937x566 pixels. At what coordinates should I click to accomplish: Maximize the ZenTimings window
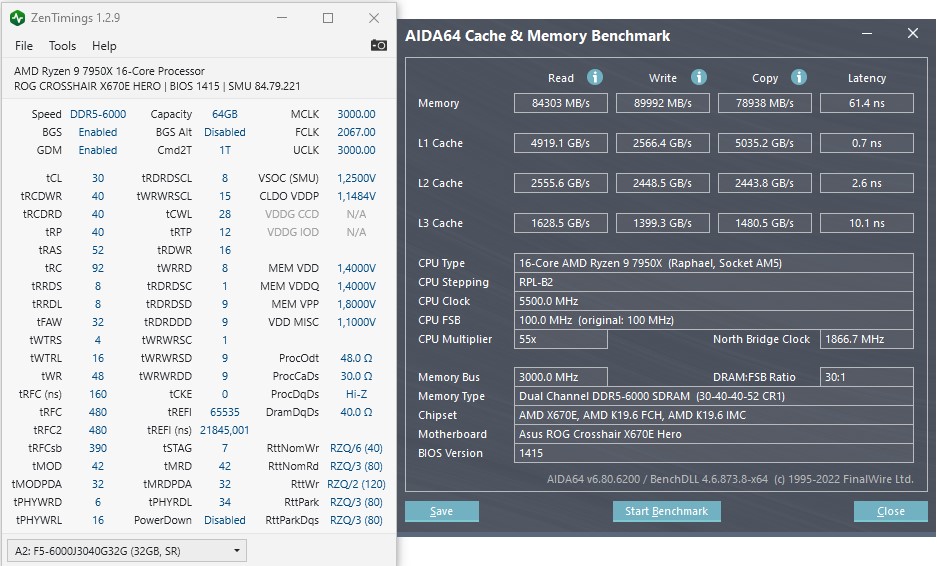[328, 18]
